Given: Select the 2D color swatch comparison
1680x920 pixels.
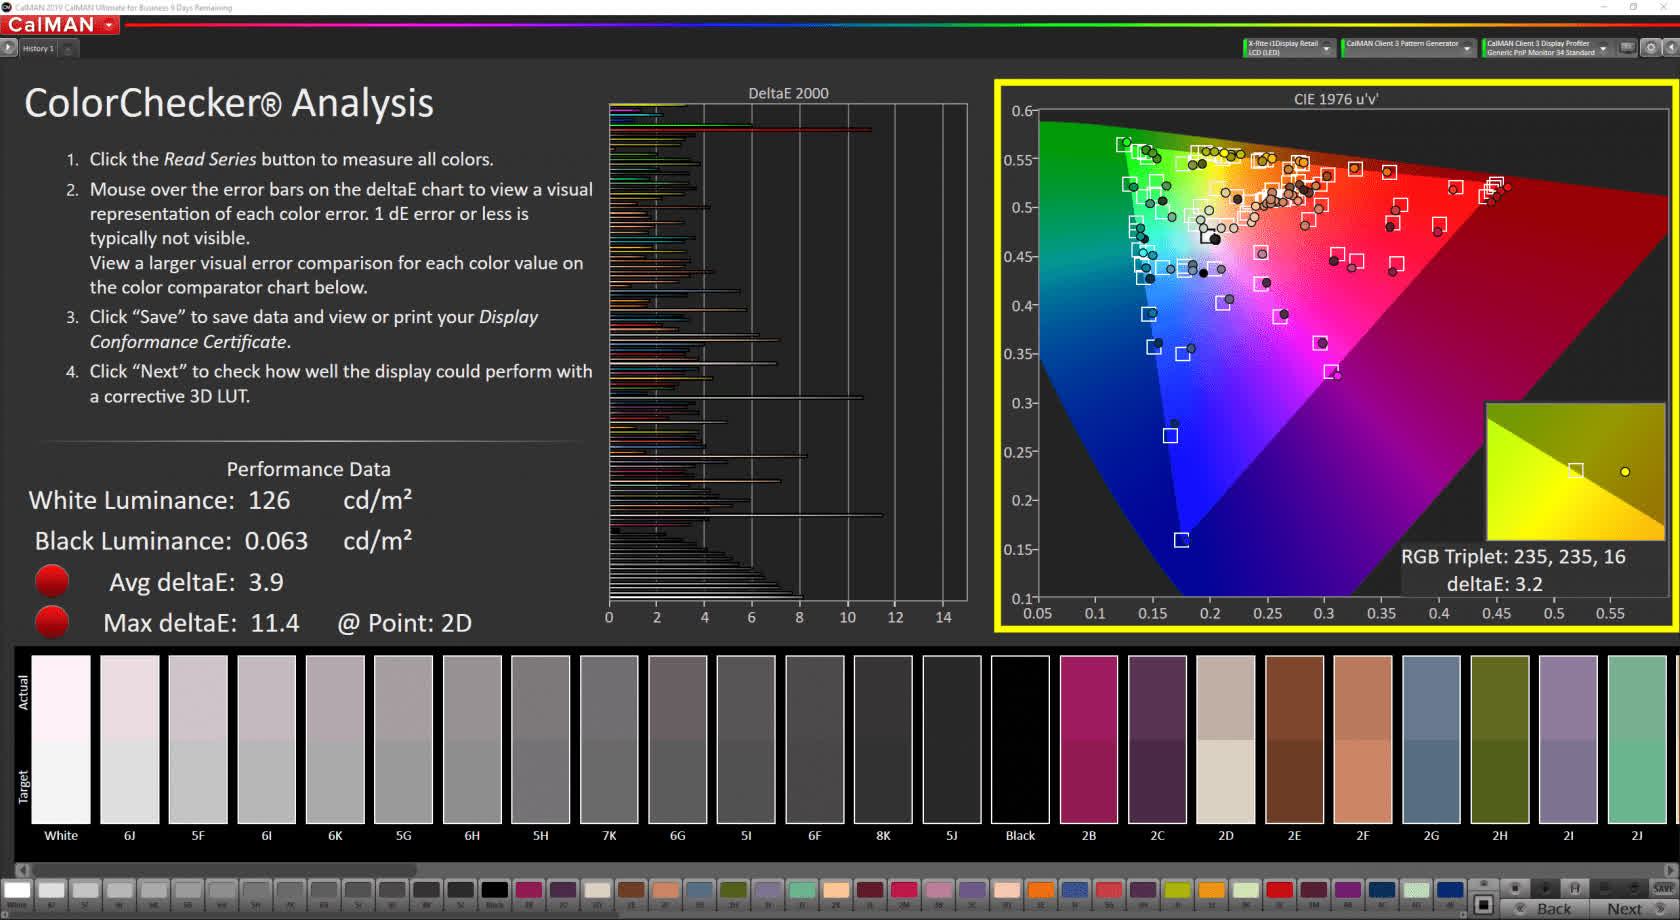Looking at the screenshot, I should tap(1225, 740).
